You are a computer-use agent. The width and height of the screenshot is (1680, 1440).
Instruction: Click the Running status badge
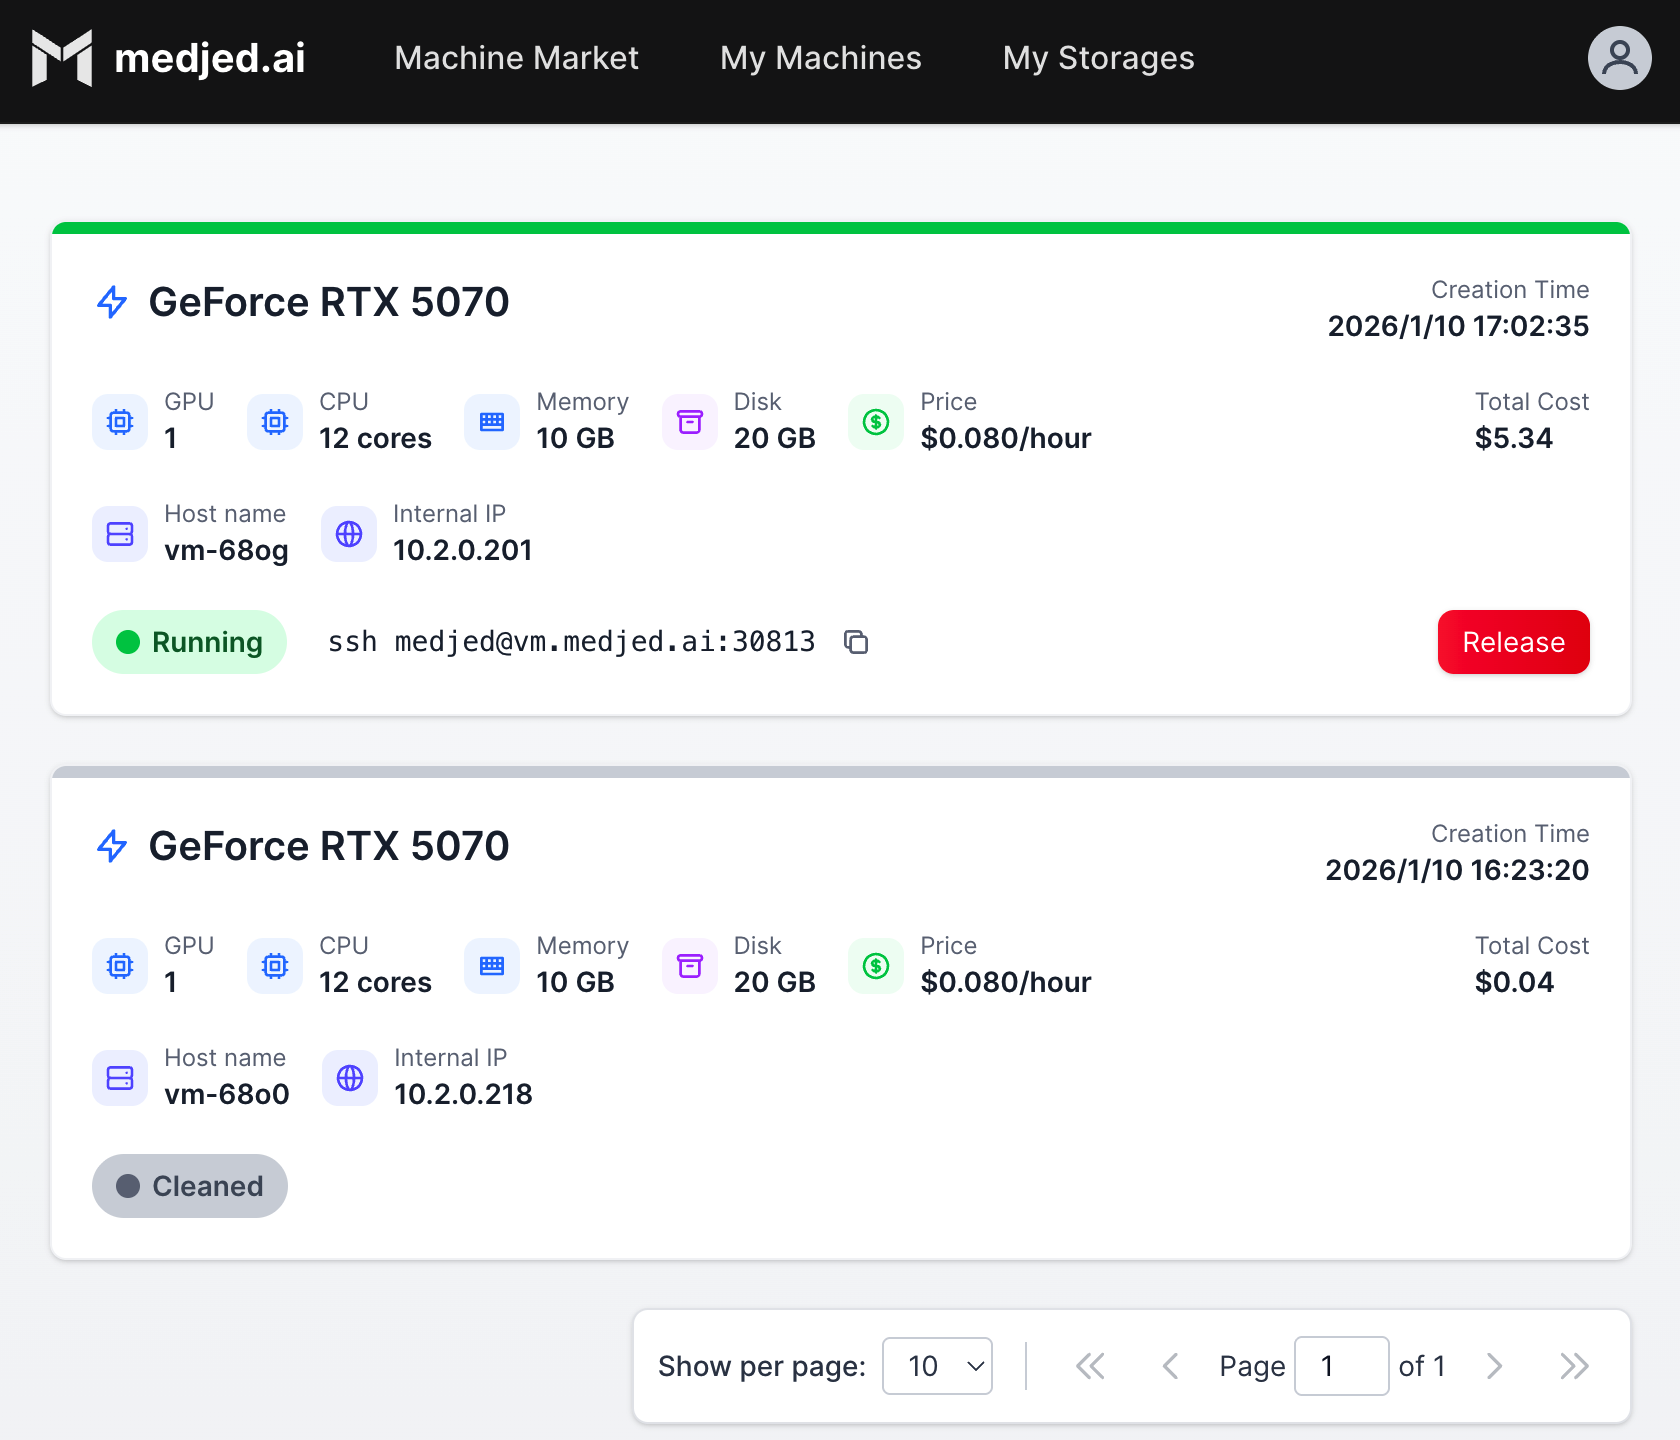[190, 642]
